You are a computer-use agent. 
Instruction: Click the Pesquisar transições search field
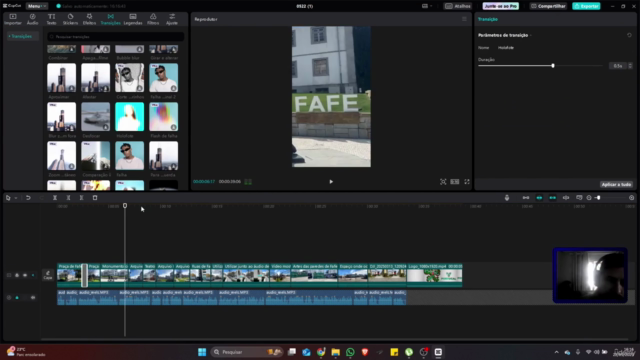tap(116, 37)
